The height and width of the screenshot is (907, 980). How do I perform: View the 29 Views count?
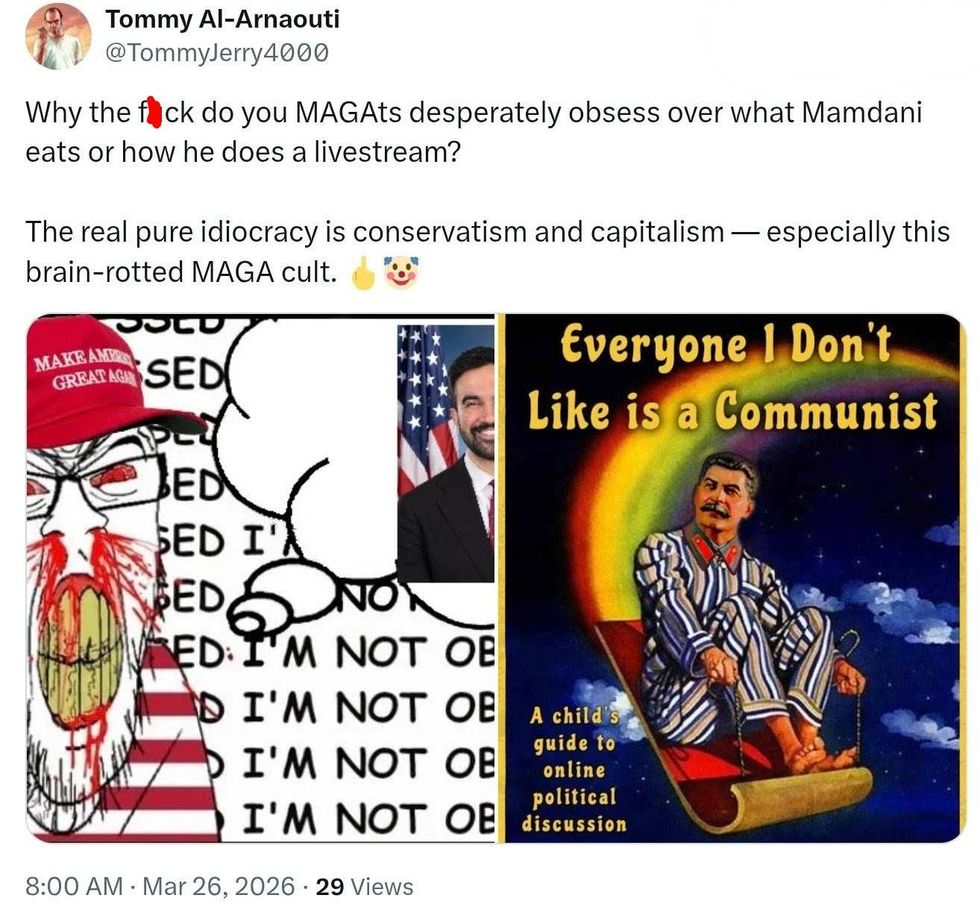364,886
